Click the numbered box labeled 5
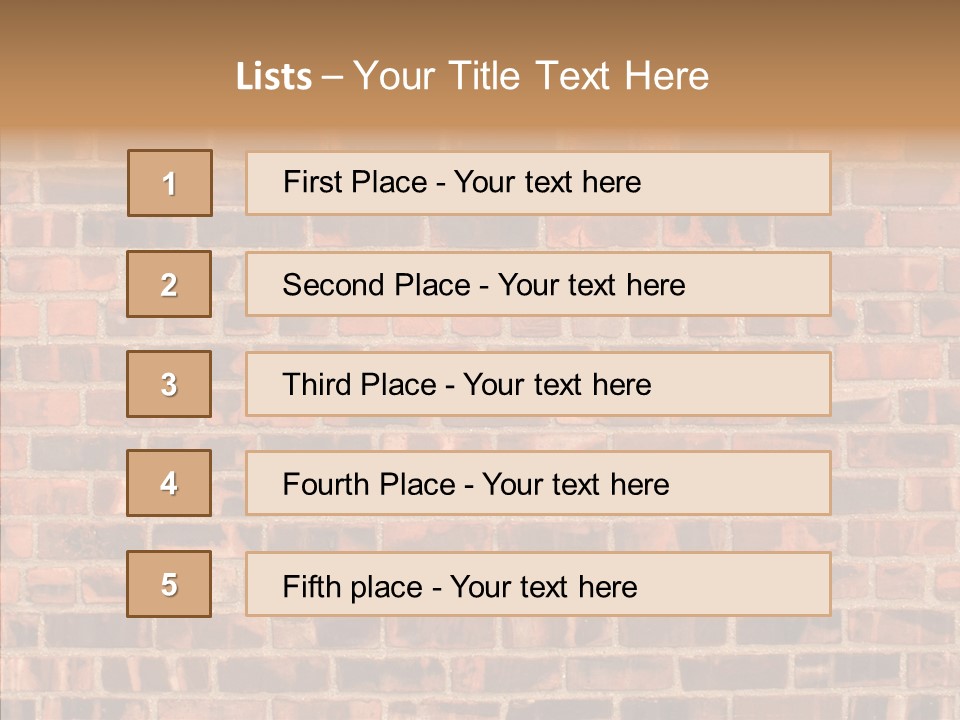The image size is (960, 720). (x=169, y=583)
